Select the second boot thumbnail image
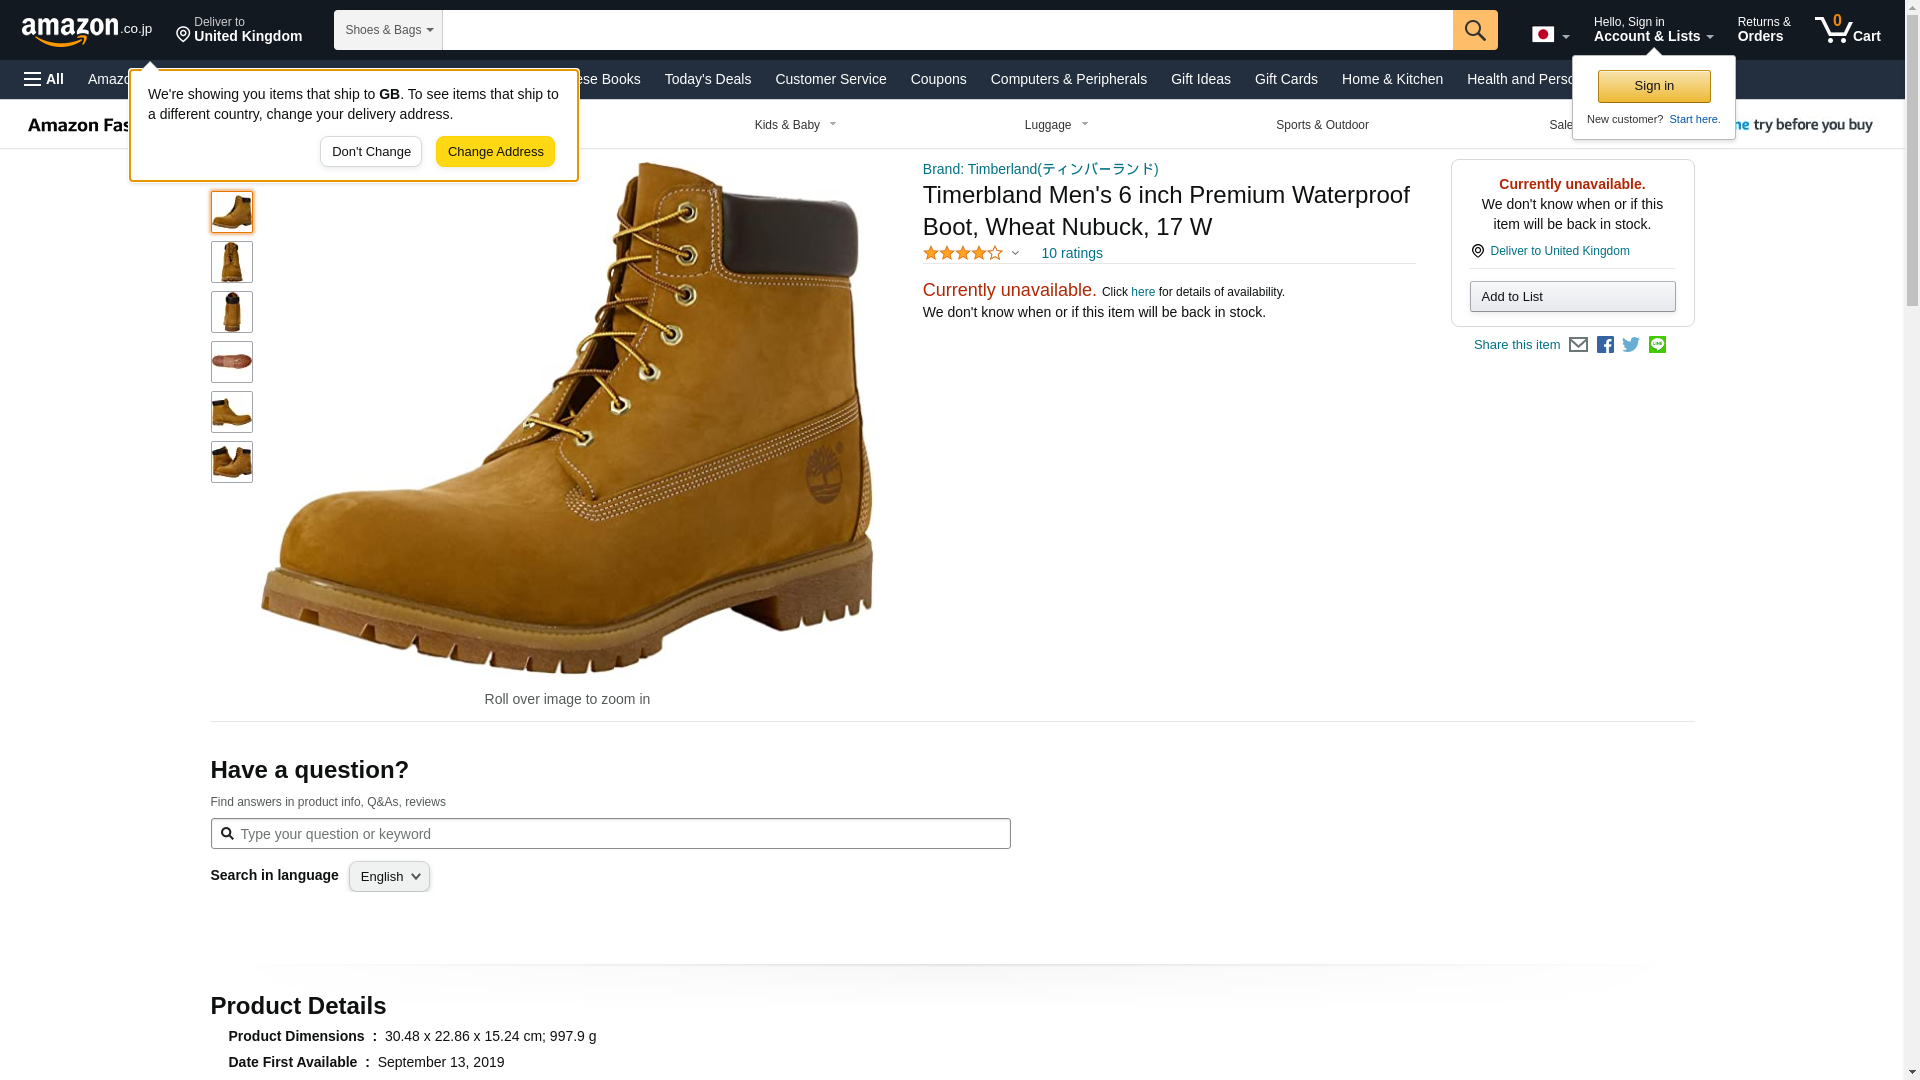The width and height of the screenshot is (1920, 1080). 232,262
